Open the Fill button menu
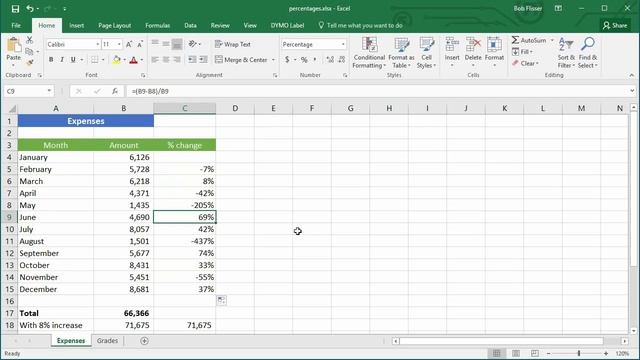The height and width of the screenshot is (360, 640). click(522, 52)
